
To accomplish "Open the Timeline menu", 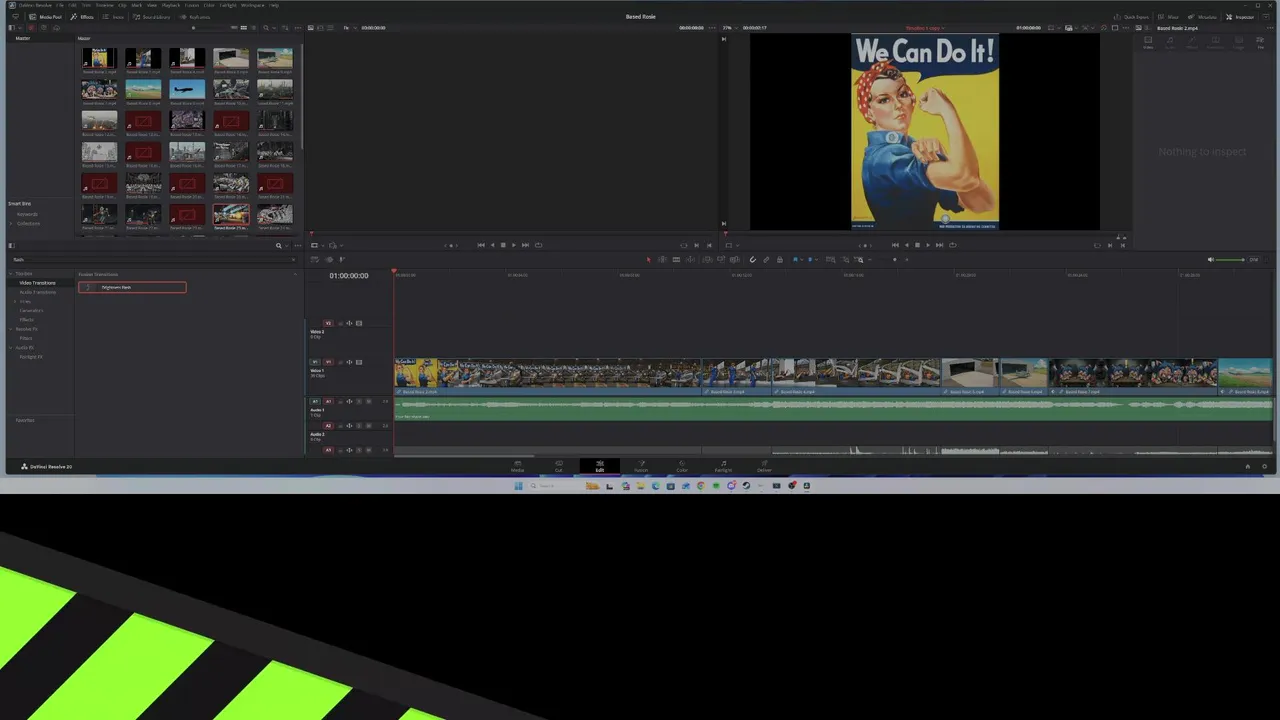I will click(x=104, y=5).
